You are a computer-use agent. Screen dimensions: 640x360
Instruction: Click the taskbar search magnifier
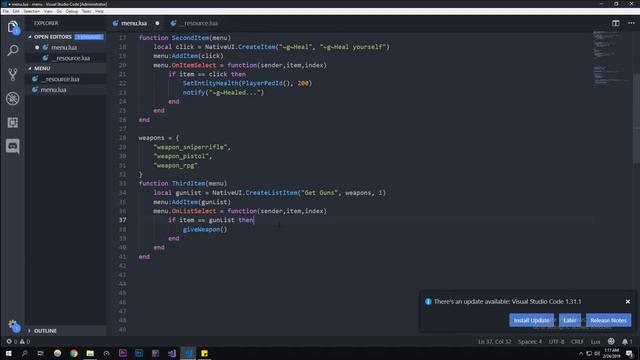click(24, 353)
